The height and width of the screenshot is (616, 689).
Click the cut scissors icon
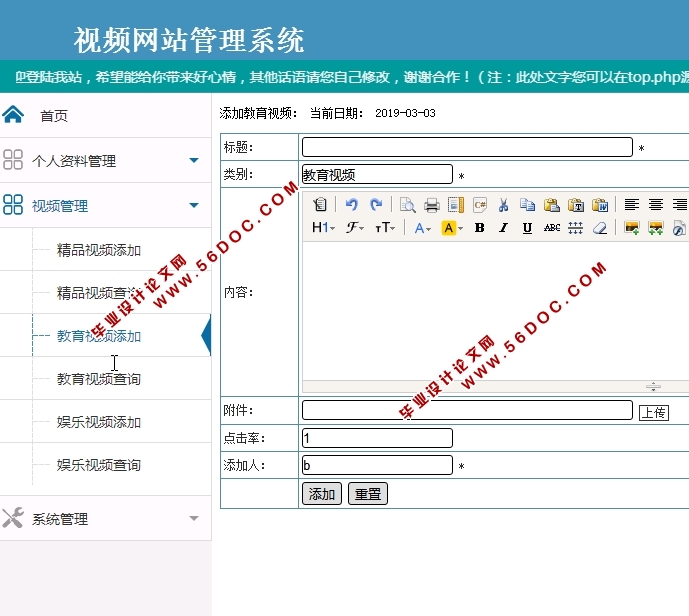tap(503, 205)
